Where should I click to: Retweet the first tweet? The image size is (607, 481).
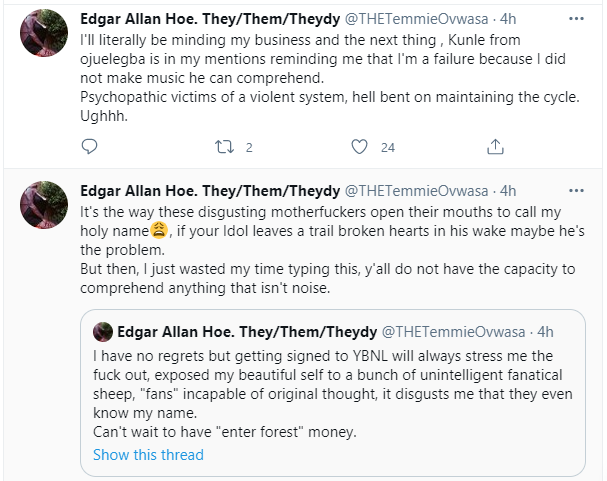point(224,147)
